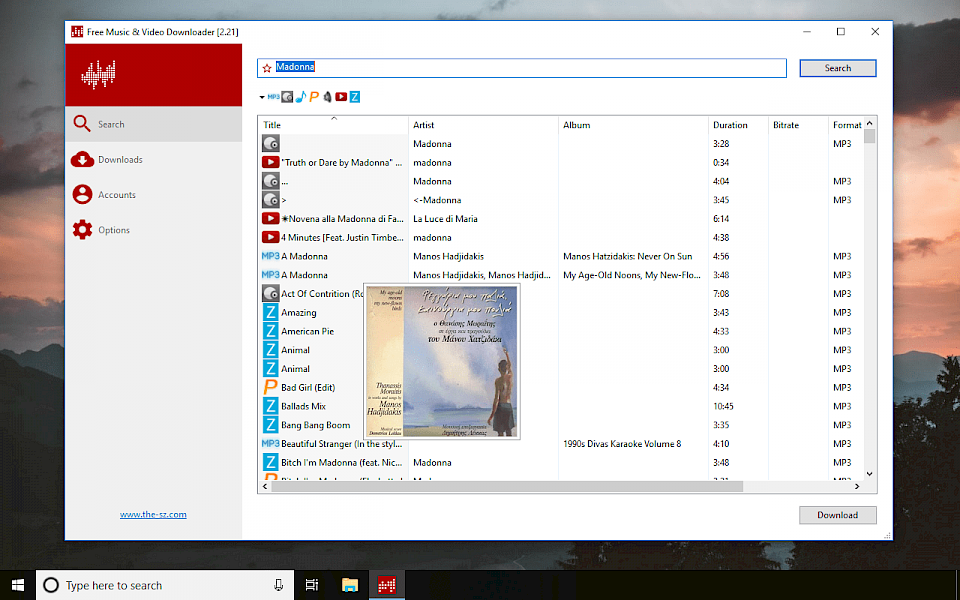Open the Accounts section
This screenshot has height=600, width=960.
coord(154,195)
